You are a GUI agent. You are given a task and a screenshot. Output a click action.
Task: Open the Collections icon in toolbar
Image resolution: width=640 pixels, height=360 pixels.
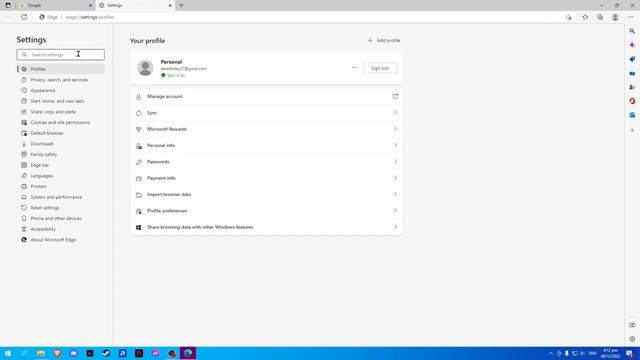pos(600,17)
